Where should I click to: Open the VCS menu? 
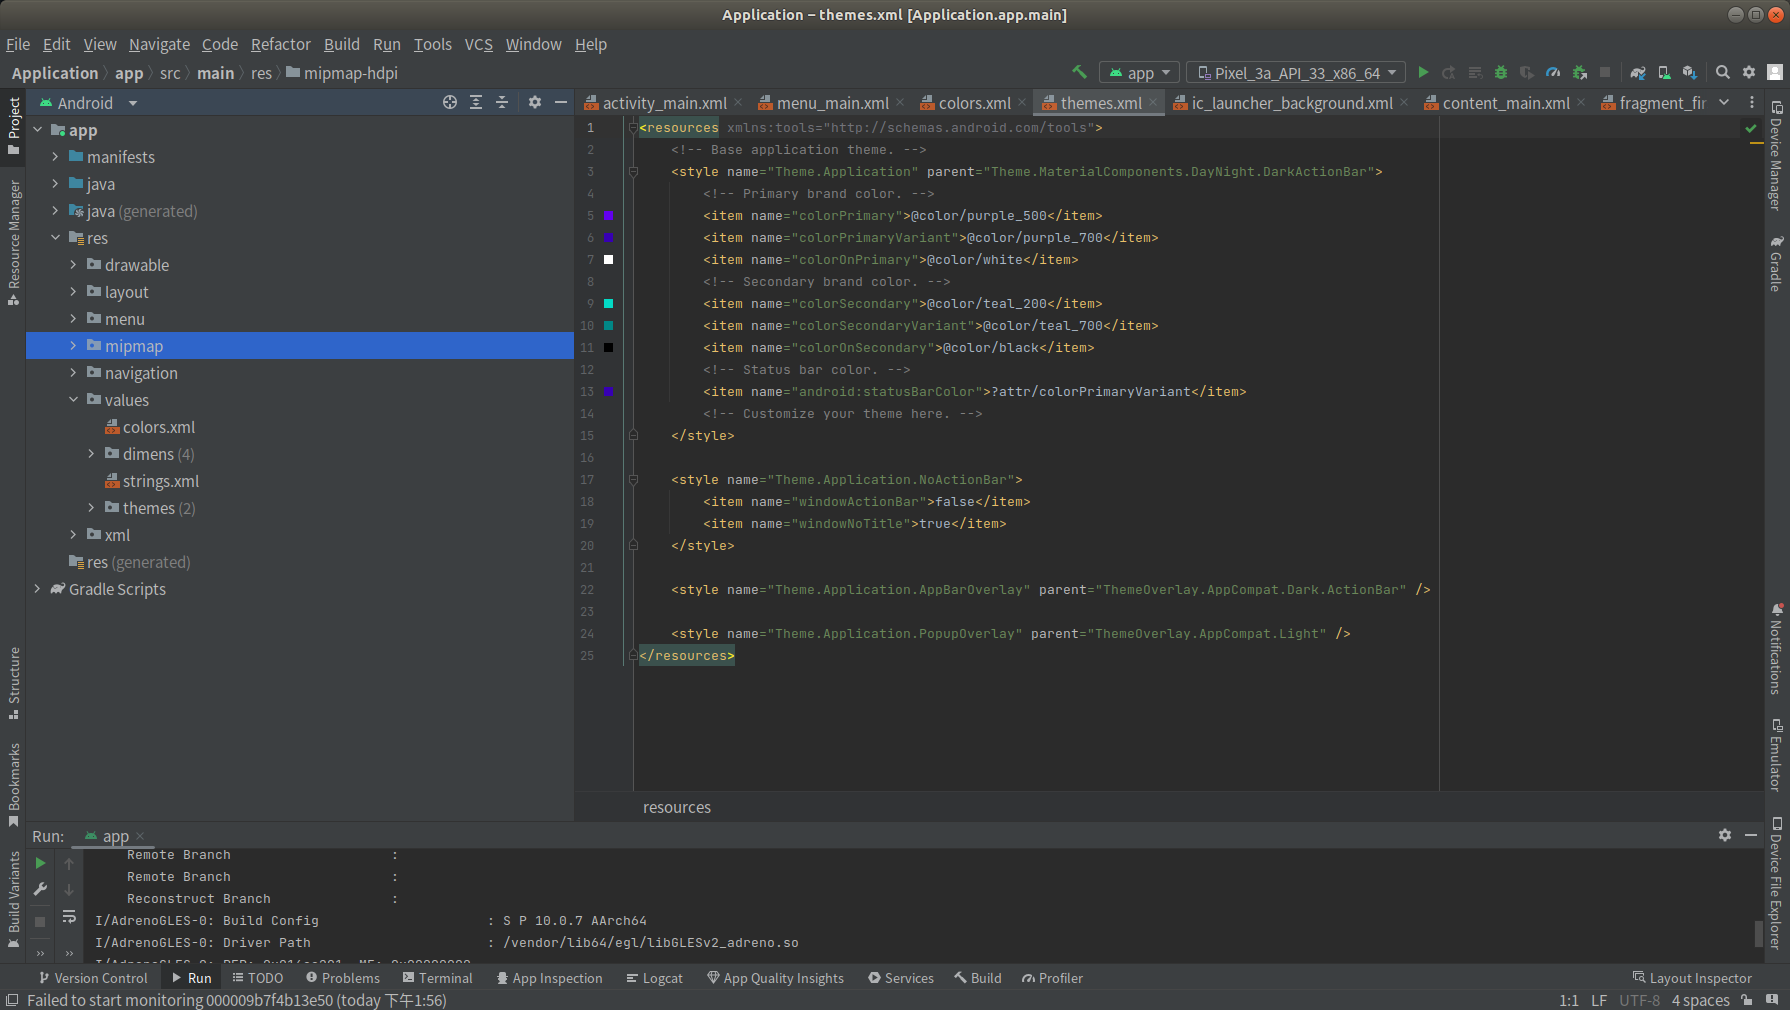pos(478,44)
